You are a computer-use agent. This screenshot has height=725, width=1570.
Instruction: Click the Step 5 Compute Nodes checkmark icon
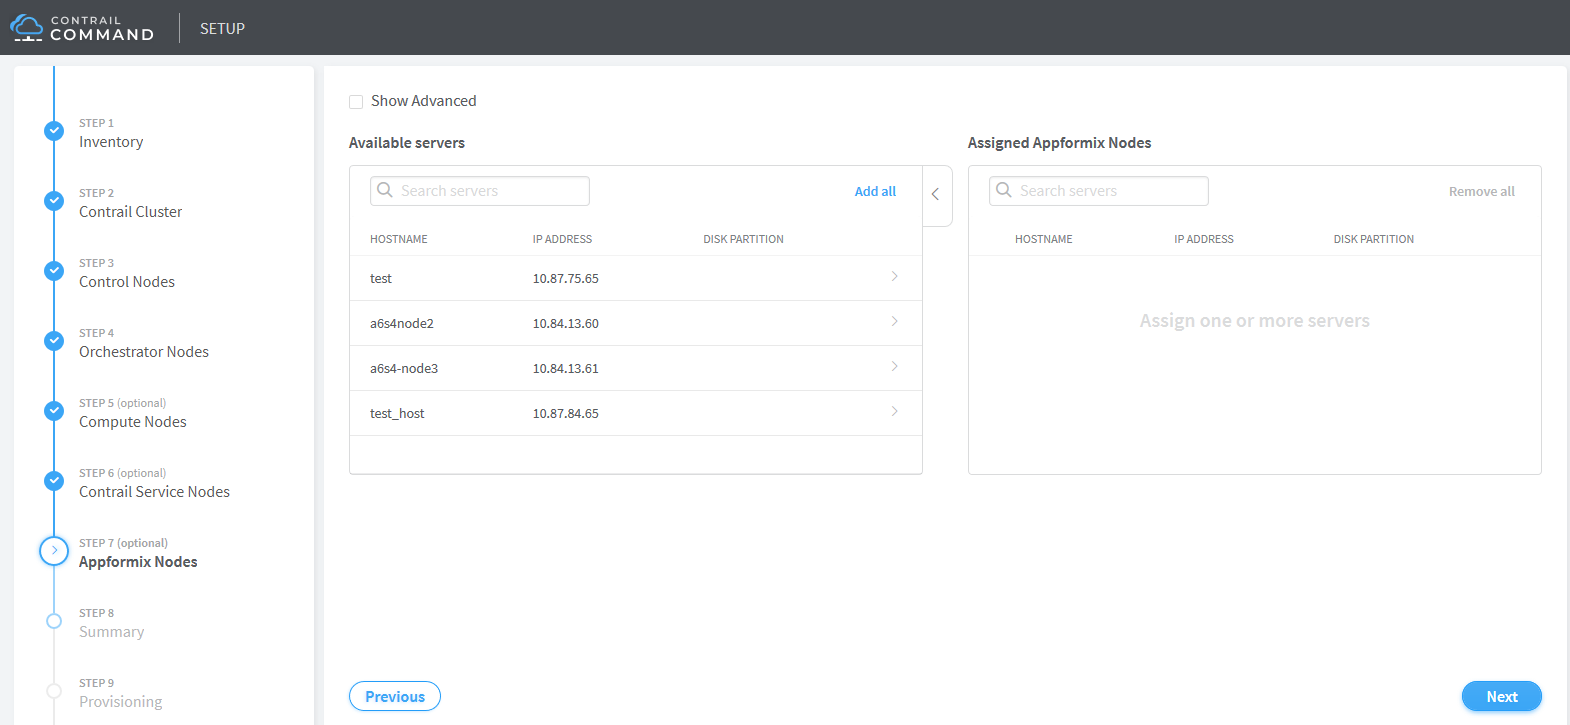point(54,411)
